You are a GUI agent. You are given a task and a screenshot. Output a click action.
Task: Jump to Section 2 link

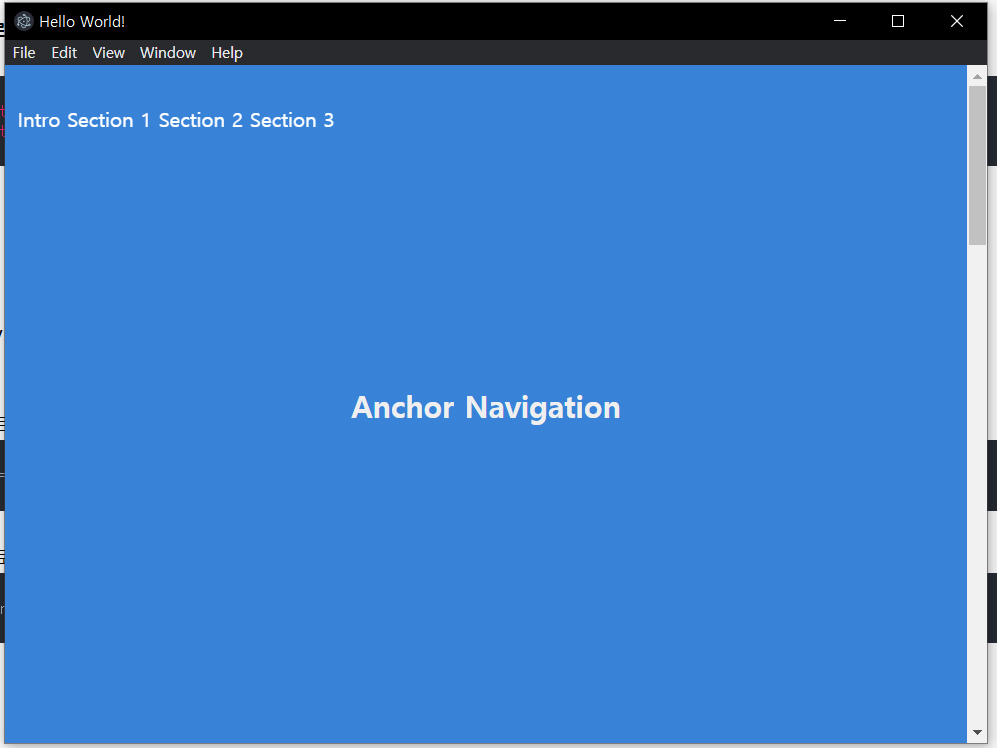(200, 120)
